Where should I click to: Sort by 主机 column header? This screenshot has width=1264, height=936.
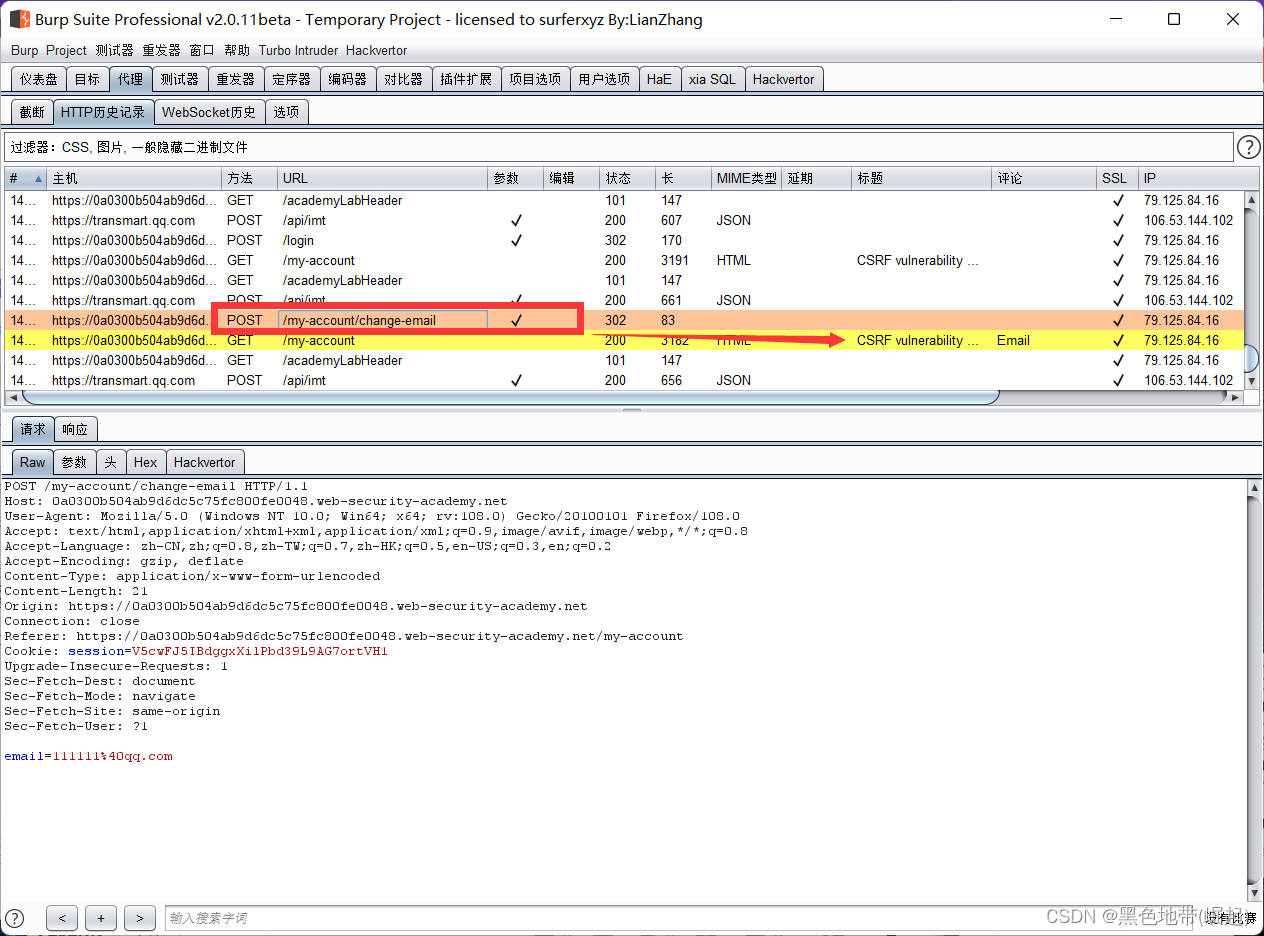click(134, 178)
